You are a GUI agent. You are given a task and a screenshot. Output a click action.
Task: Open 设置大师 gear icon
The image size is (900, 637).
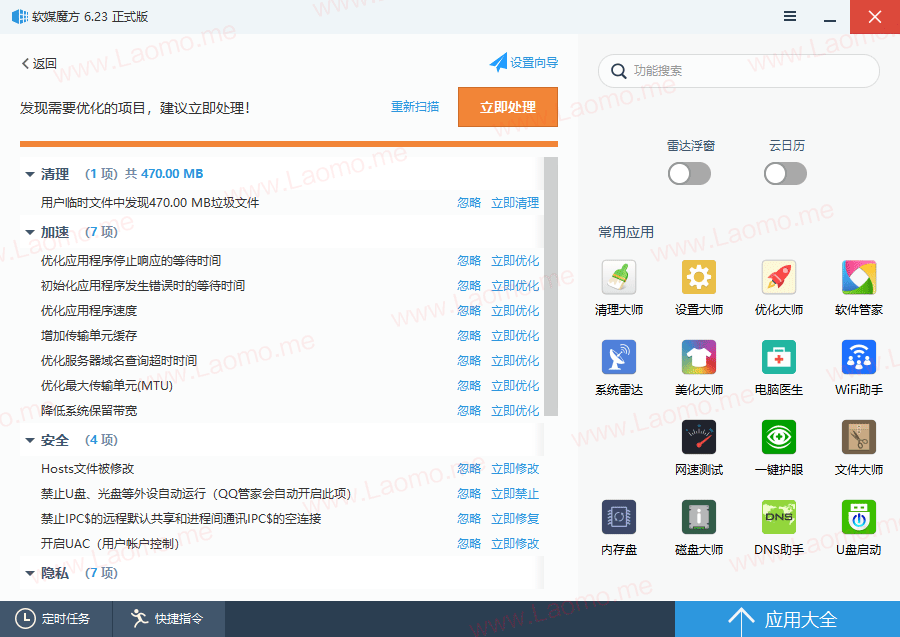click(699, 277)
